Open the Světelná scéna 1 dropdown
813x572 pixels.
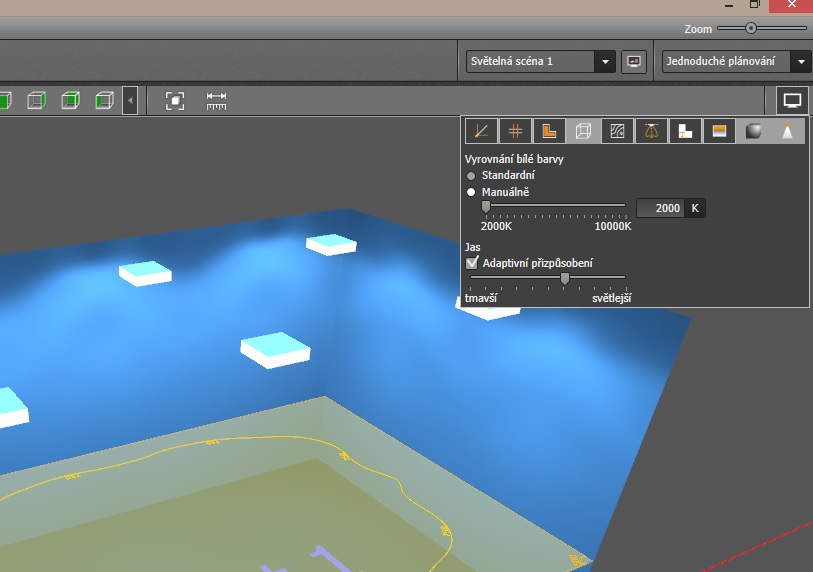(604, 62)
